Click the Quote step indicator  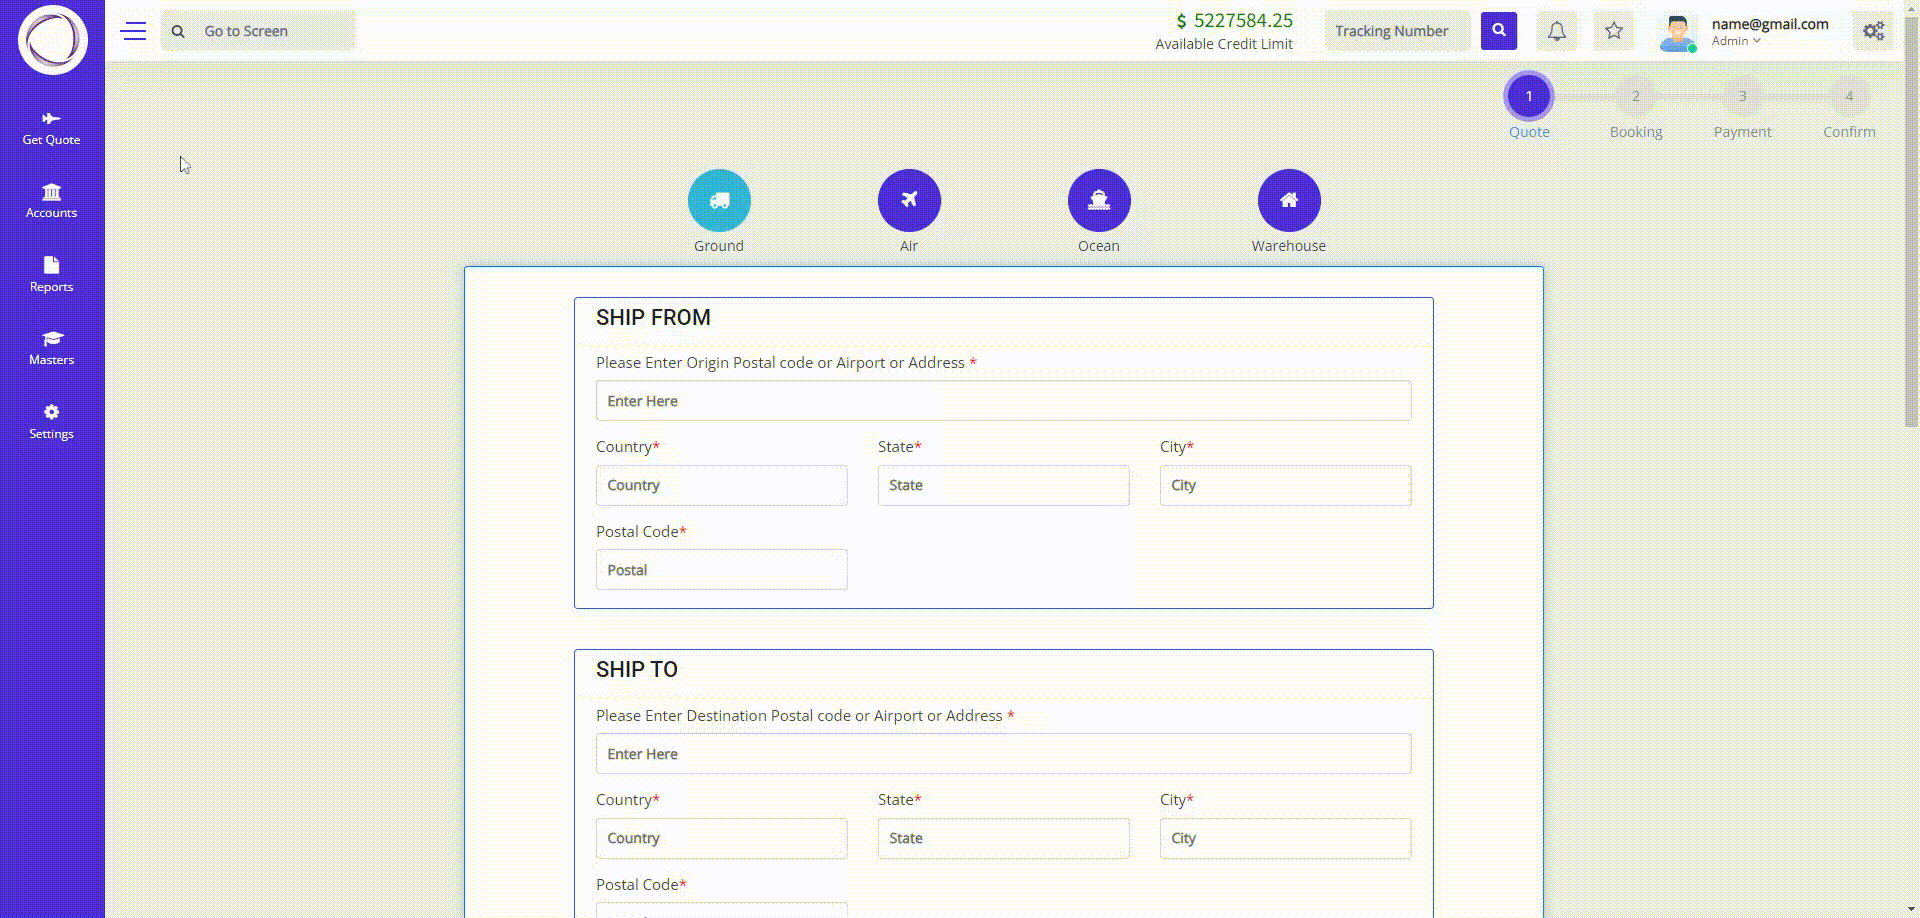[1529, 97]
